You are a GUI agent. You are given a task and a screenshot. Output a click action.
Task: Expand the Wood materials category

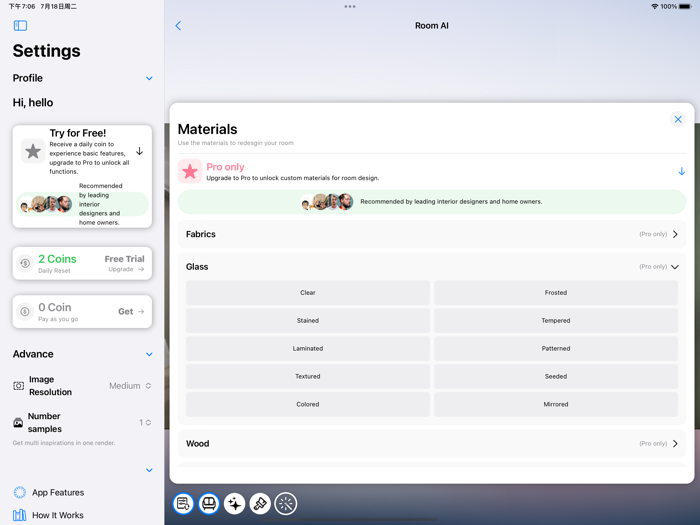tap(432, 443)
